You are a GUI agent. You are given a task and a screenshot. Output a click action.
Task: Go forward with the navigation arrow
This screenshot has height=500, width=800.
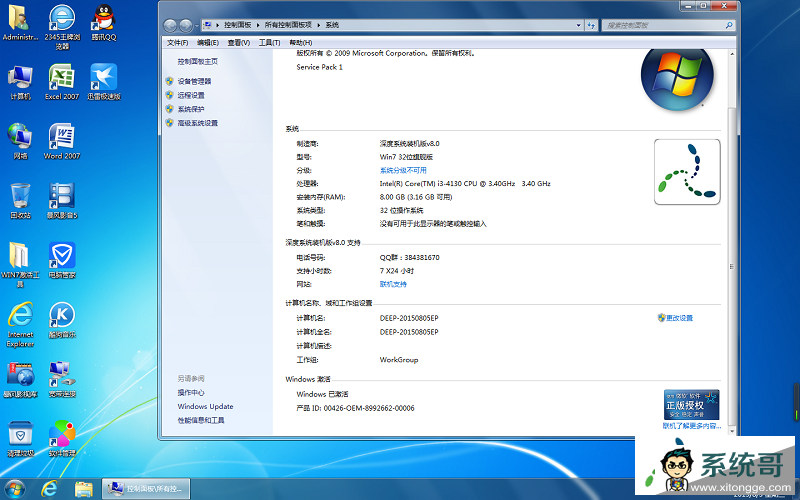pyautogui.click(x=186, y=25)
